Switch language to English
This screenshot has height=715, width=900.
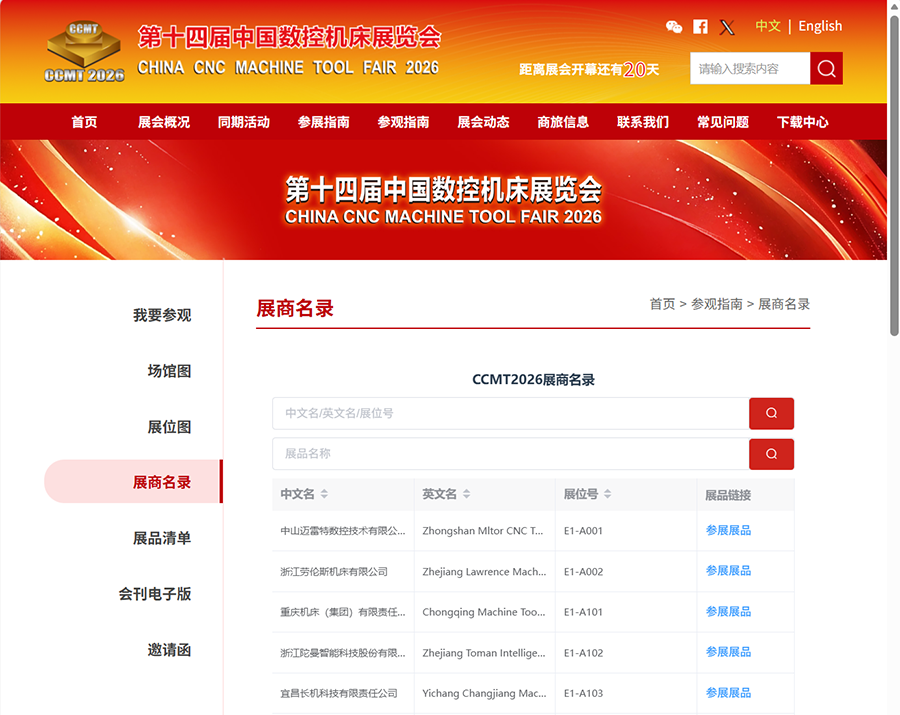820,26
